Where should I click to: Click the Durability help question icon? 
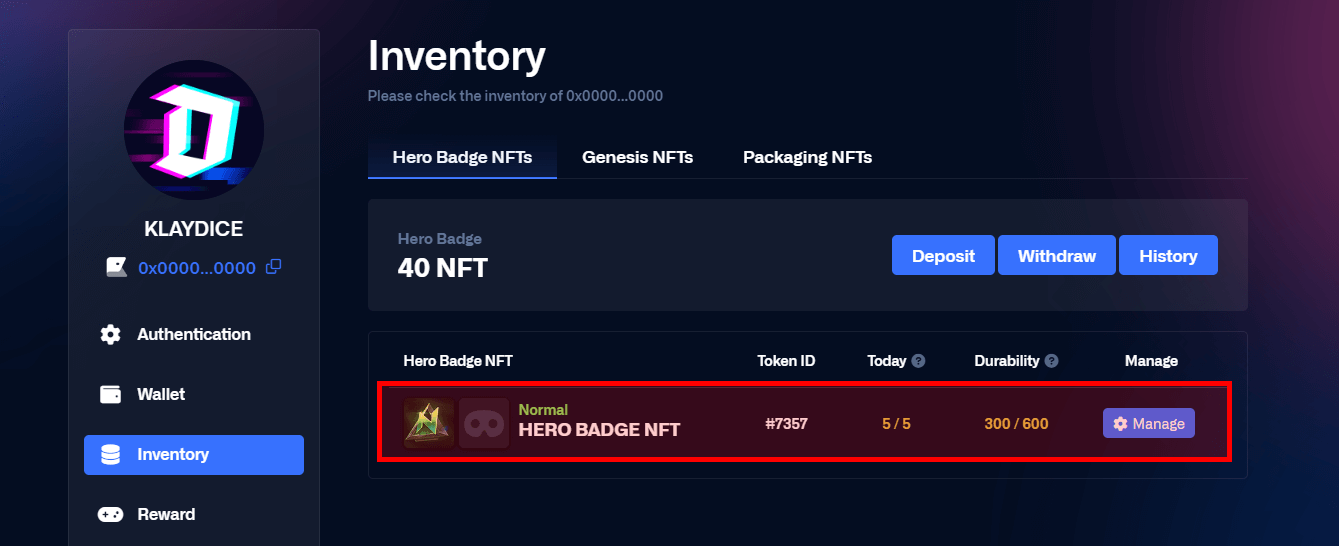(1051, 361)
